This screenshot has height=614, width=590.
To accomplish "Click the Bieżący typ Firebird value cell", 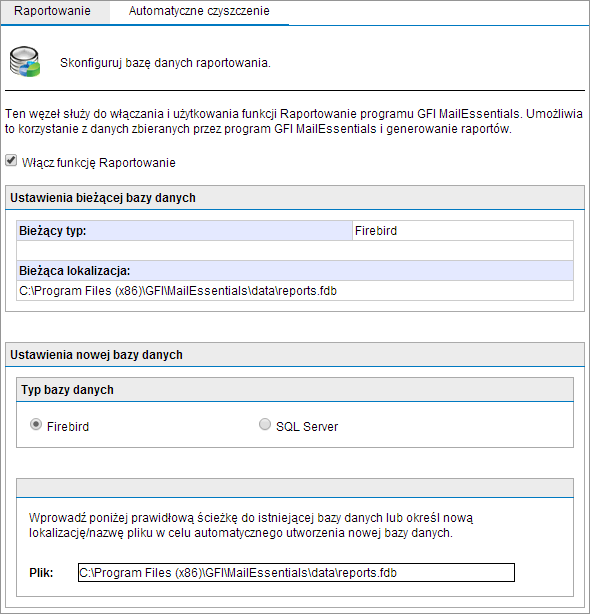I will click(x=463, y=231).
